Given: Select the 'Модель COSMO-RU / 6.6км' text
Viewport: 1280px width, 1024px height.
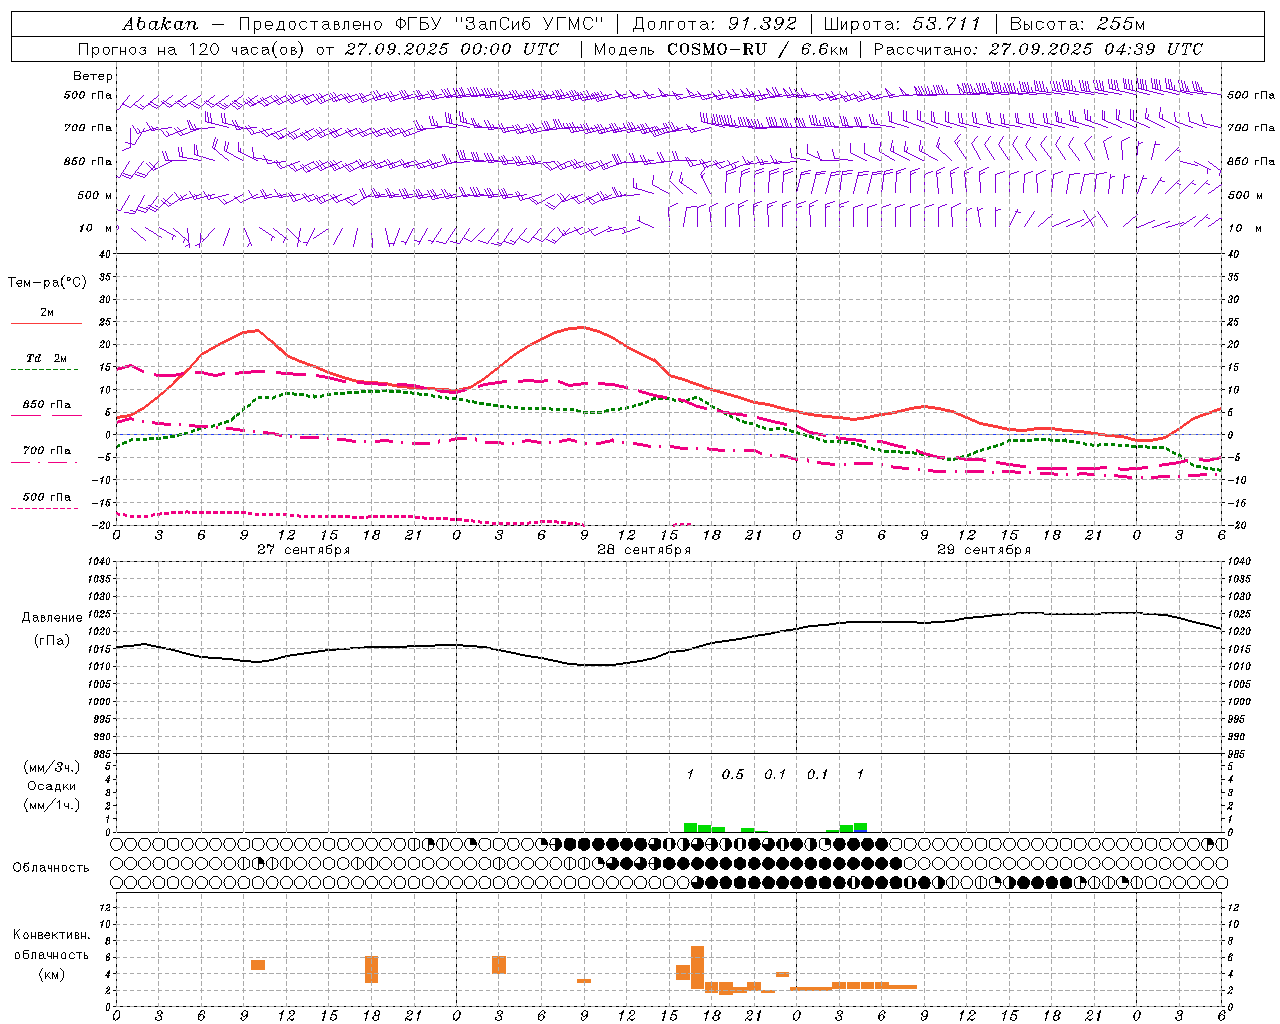Looking at the screenshot, I should point(721,49).
